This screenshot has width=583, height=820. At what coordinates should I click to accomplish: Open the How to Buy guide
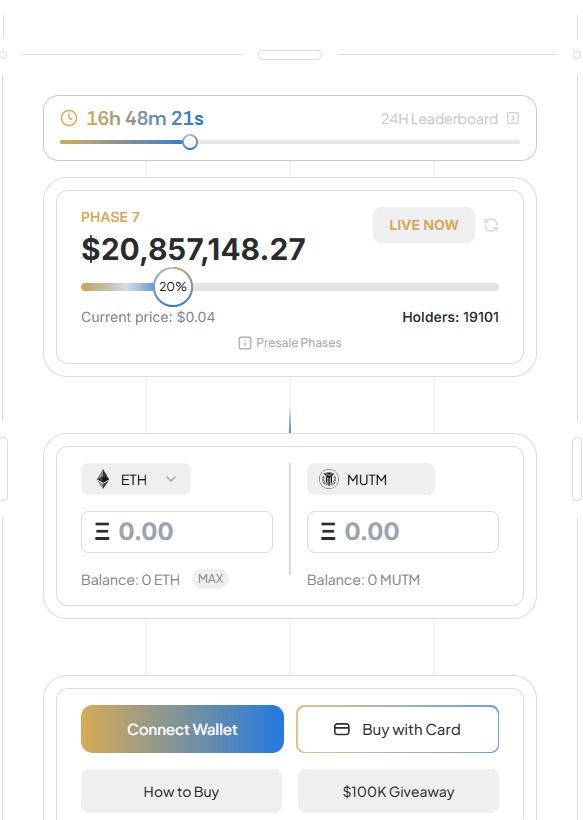[181, 792]
